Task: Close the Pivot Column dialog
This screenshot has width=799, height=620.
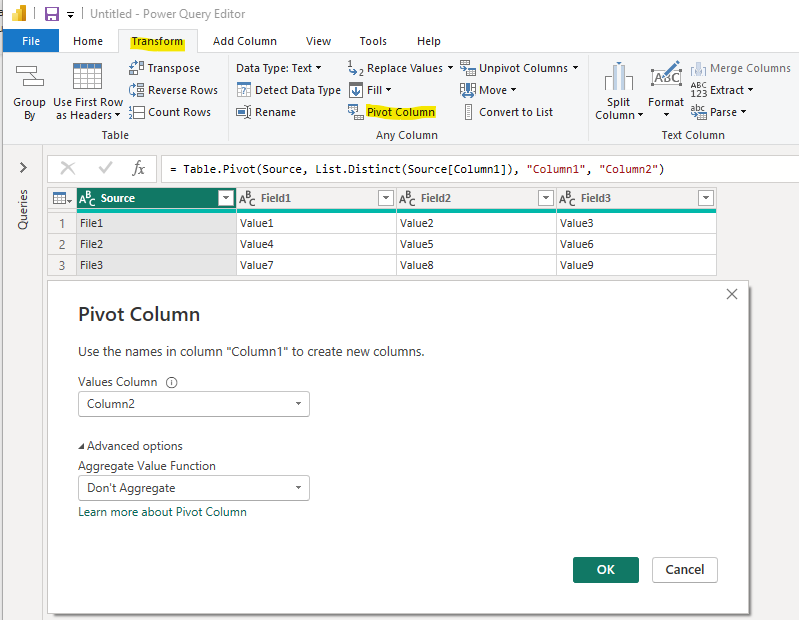Action: coord(732,294)
